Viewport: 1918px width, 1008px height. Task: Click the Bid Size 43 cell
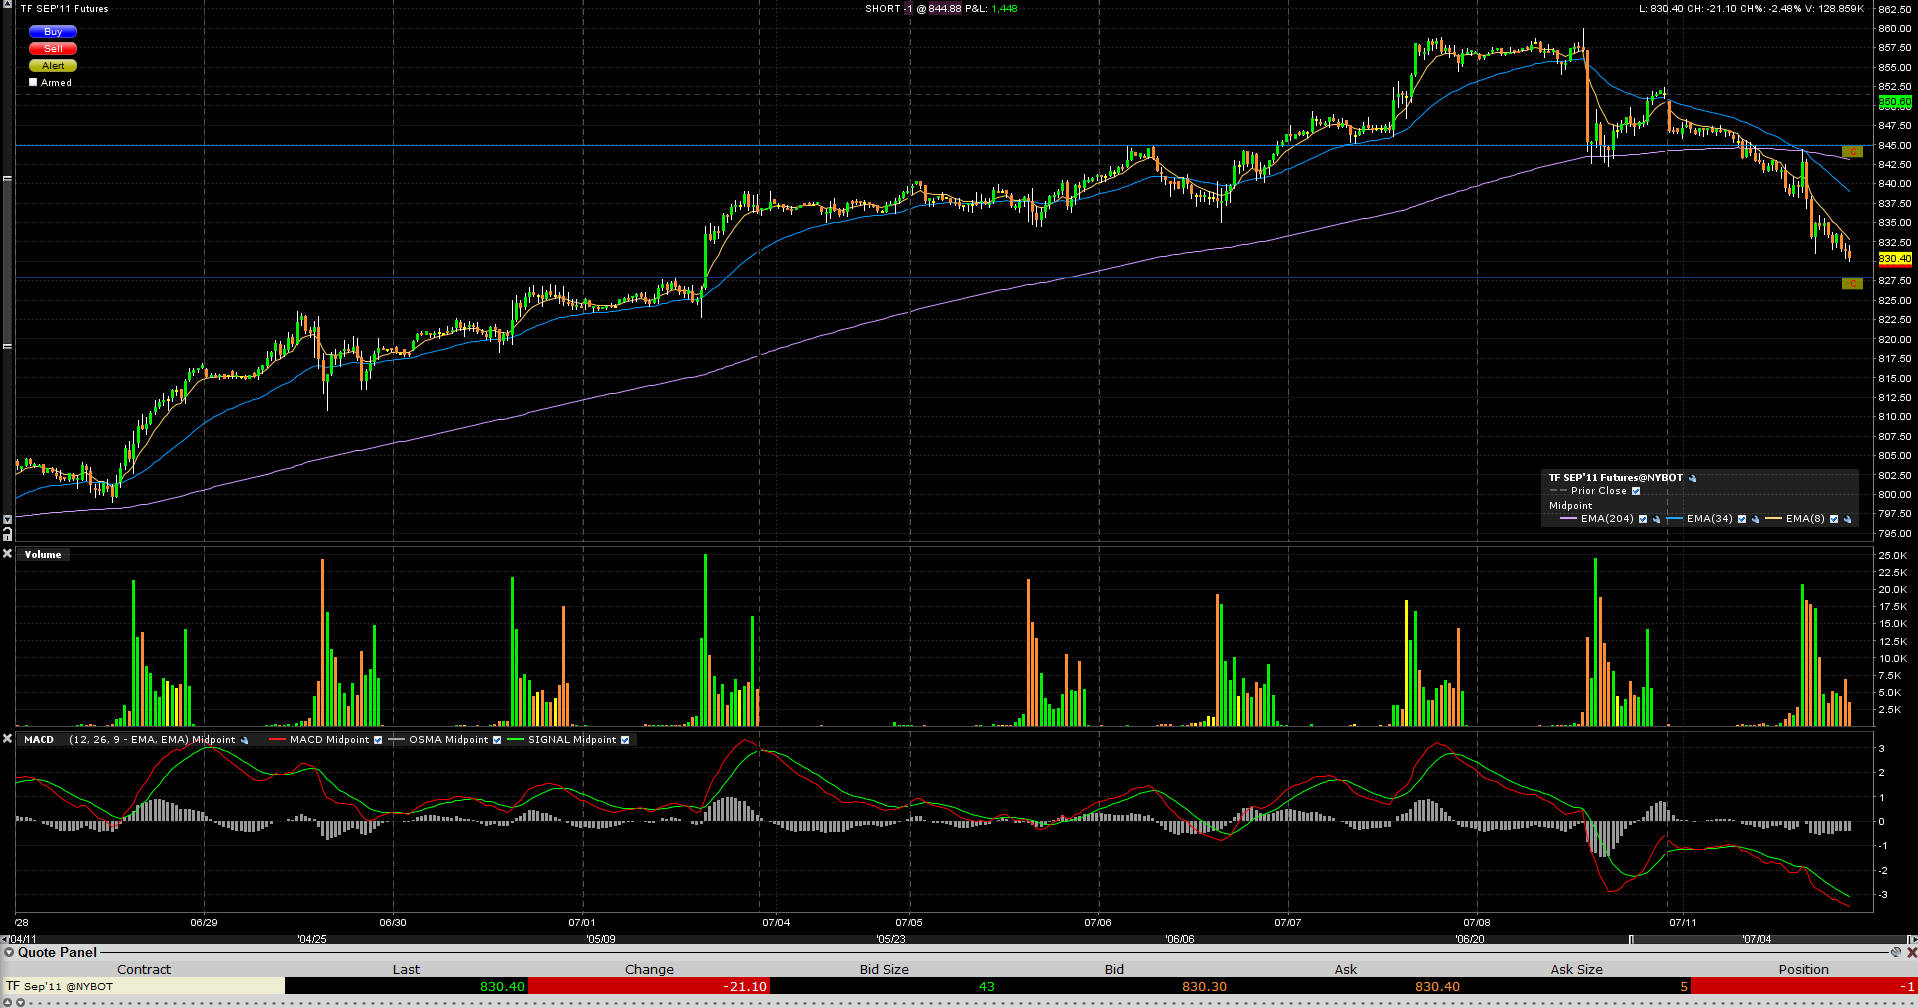coord(884,987)
